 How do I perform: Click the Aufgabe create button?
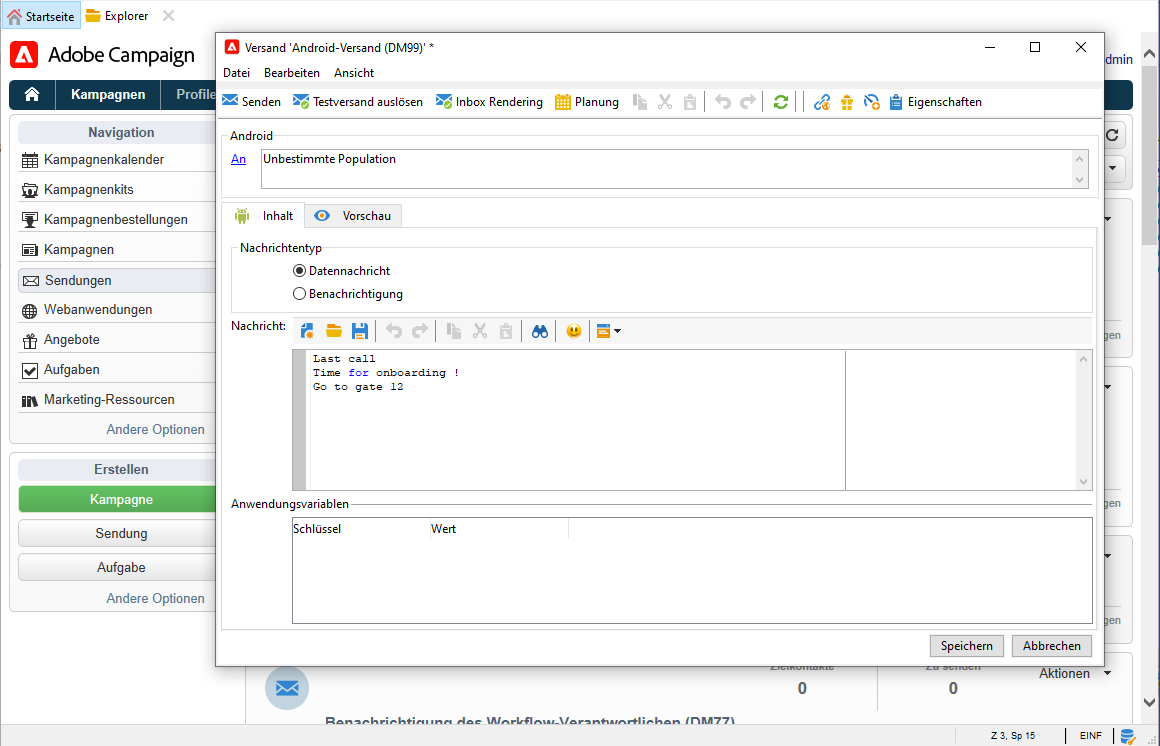pos(118,568)
